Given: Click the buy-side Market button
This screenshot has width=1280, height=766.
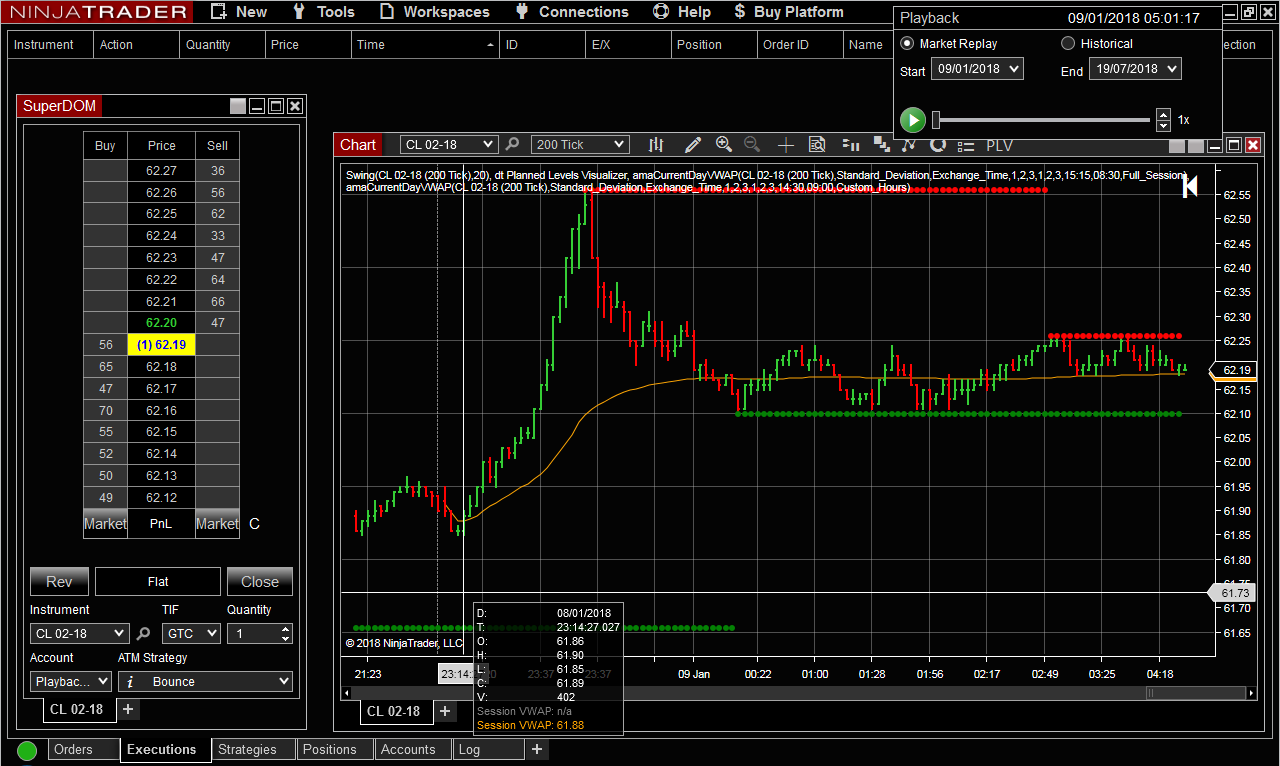Looking at the screenshot, I should (x=105, y=524).
